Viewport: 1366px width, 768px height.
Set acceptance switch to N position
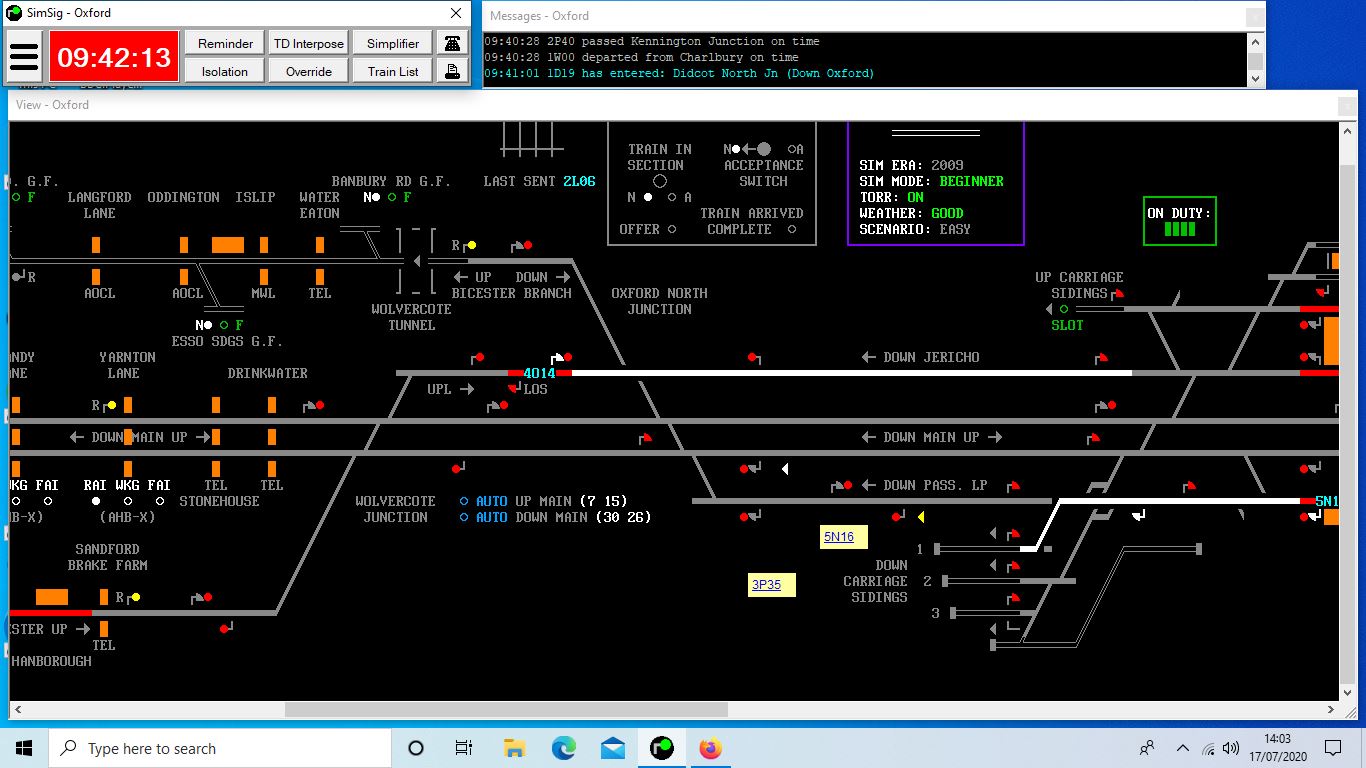point(736,149)
